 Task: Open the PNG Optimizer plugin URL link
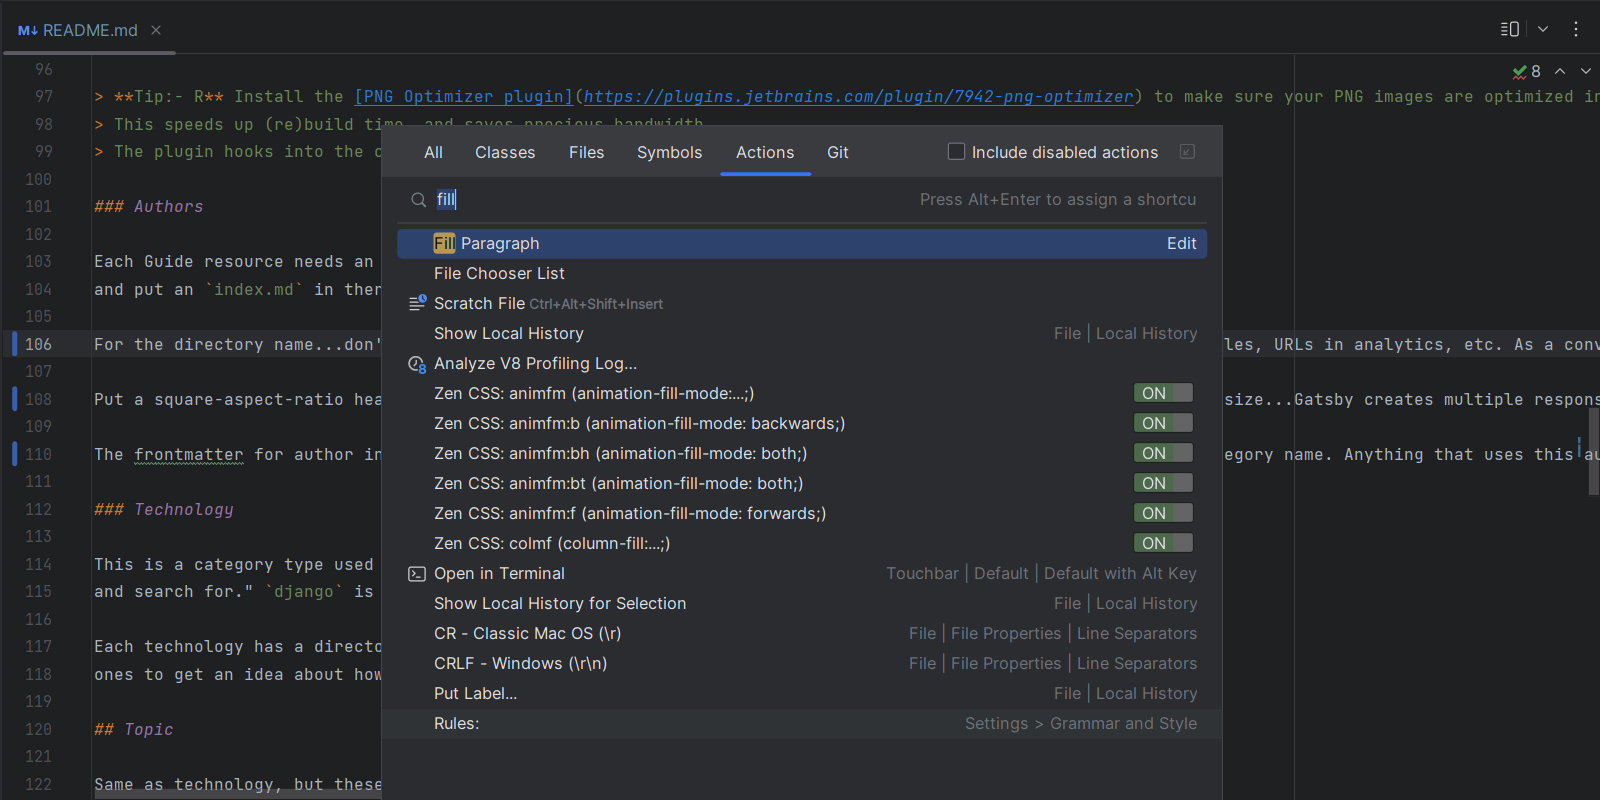point(858,97)
